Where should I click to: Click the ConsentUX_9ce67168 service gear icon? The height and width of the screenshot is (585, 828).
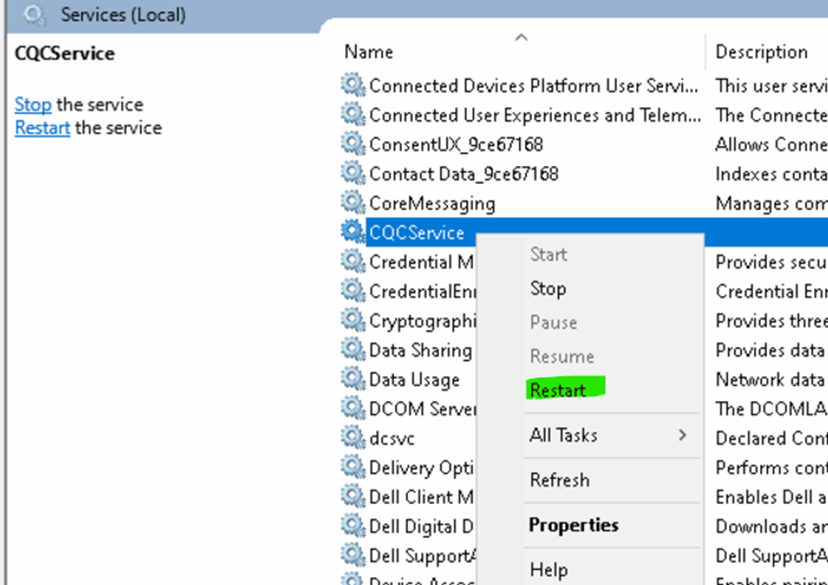pos(353,144)
